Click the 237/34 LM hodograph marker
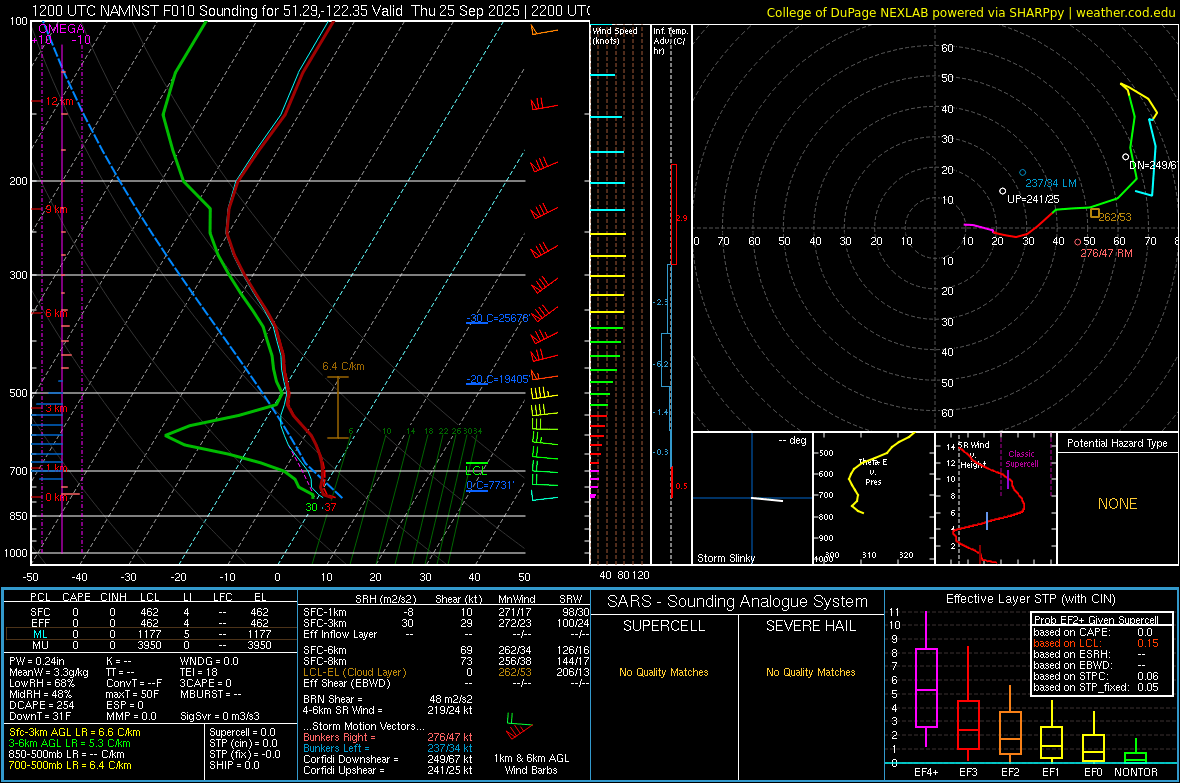 click(x=1051, y=183)
